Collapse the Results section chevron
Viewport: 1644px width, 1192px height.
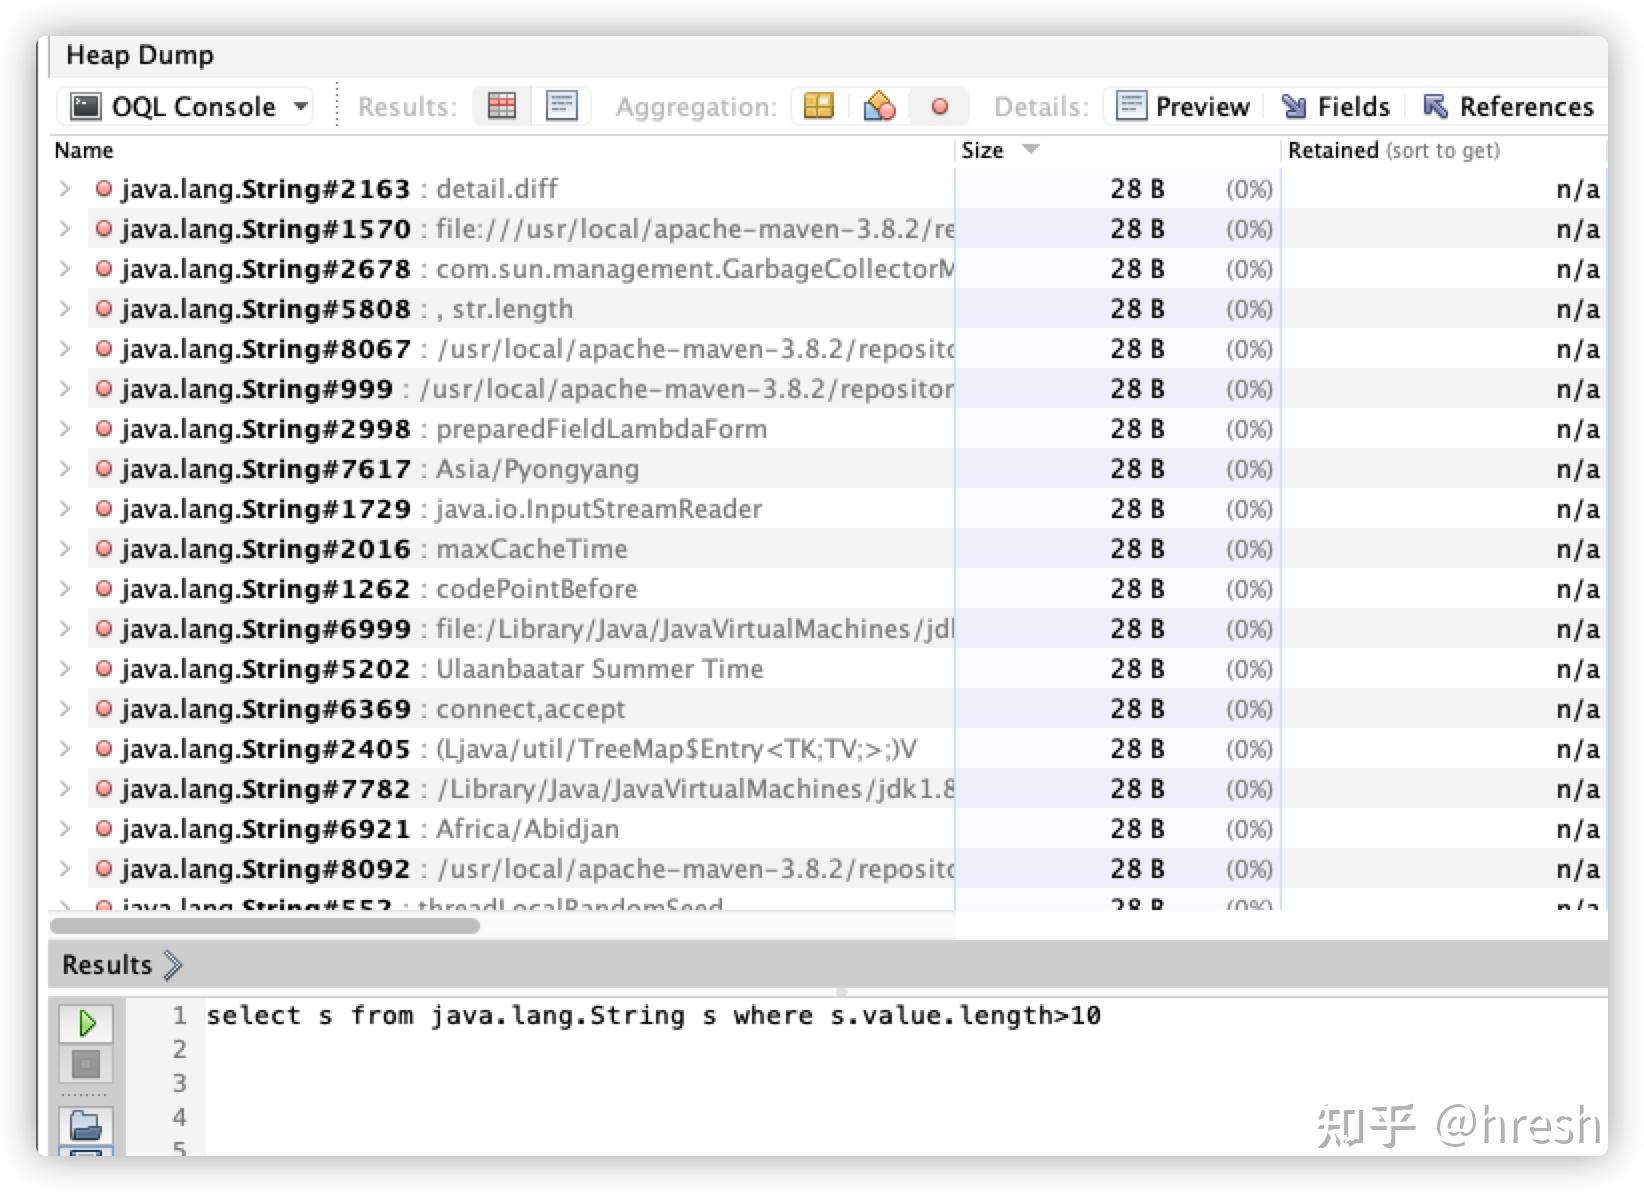pos(174,964)
